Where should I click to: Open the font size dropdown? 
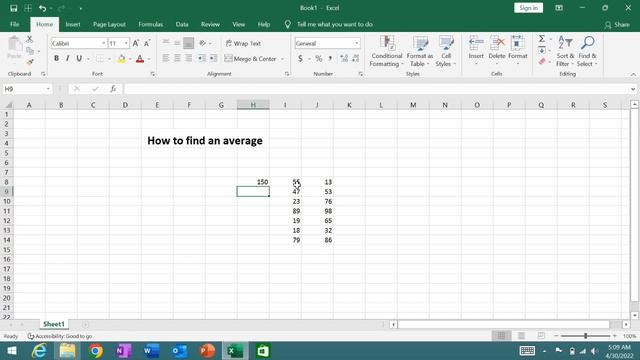pos(126,43)
